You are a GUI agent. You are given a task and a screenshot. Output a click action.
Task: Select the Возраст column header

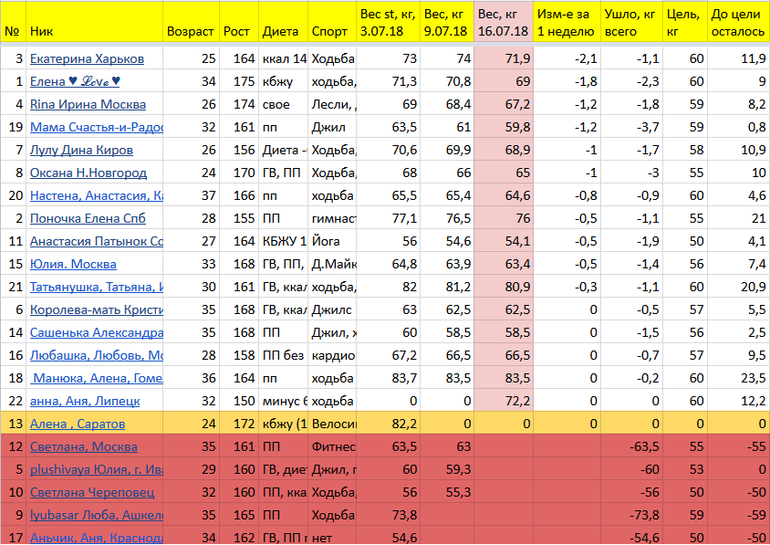point(190,31)
